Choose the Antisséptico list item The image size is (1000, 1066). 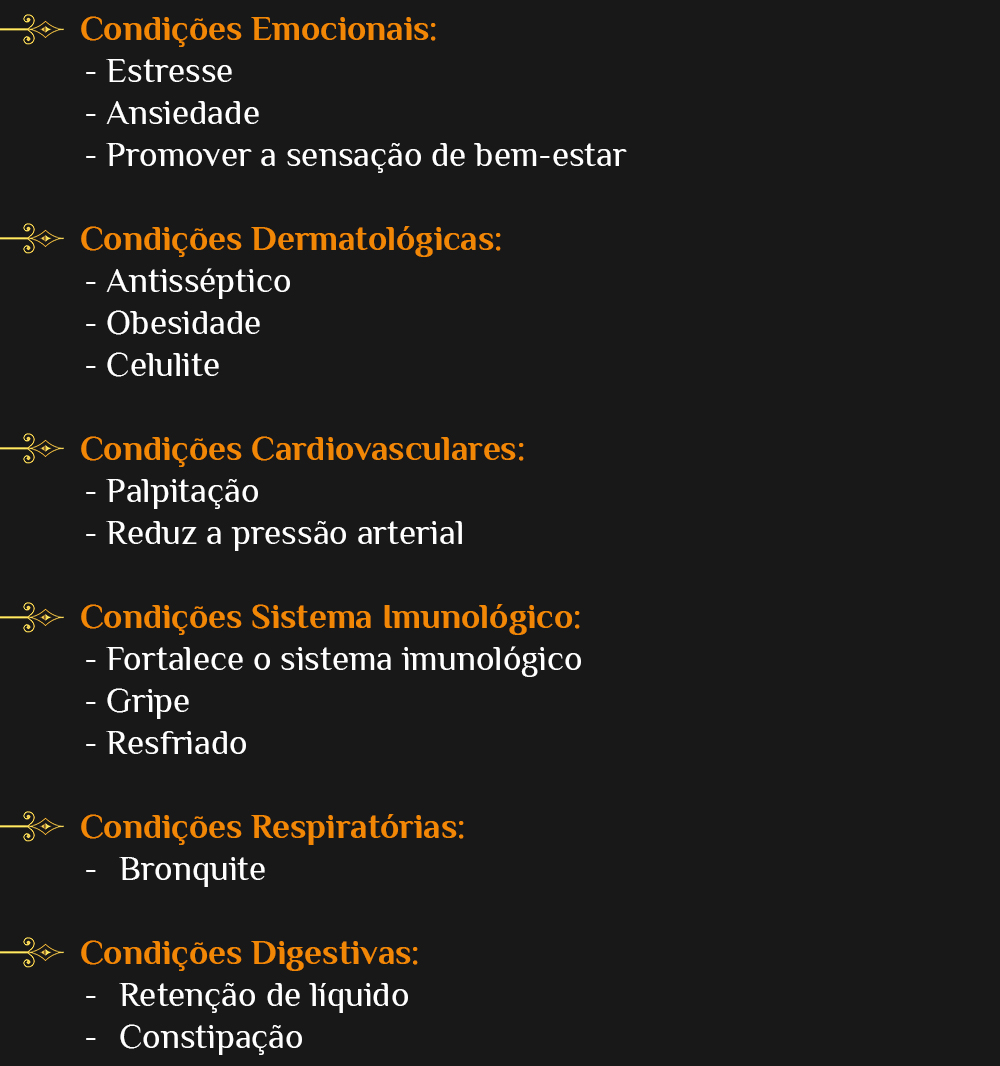198,282
